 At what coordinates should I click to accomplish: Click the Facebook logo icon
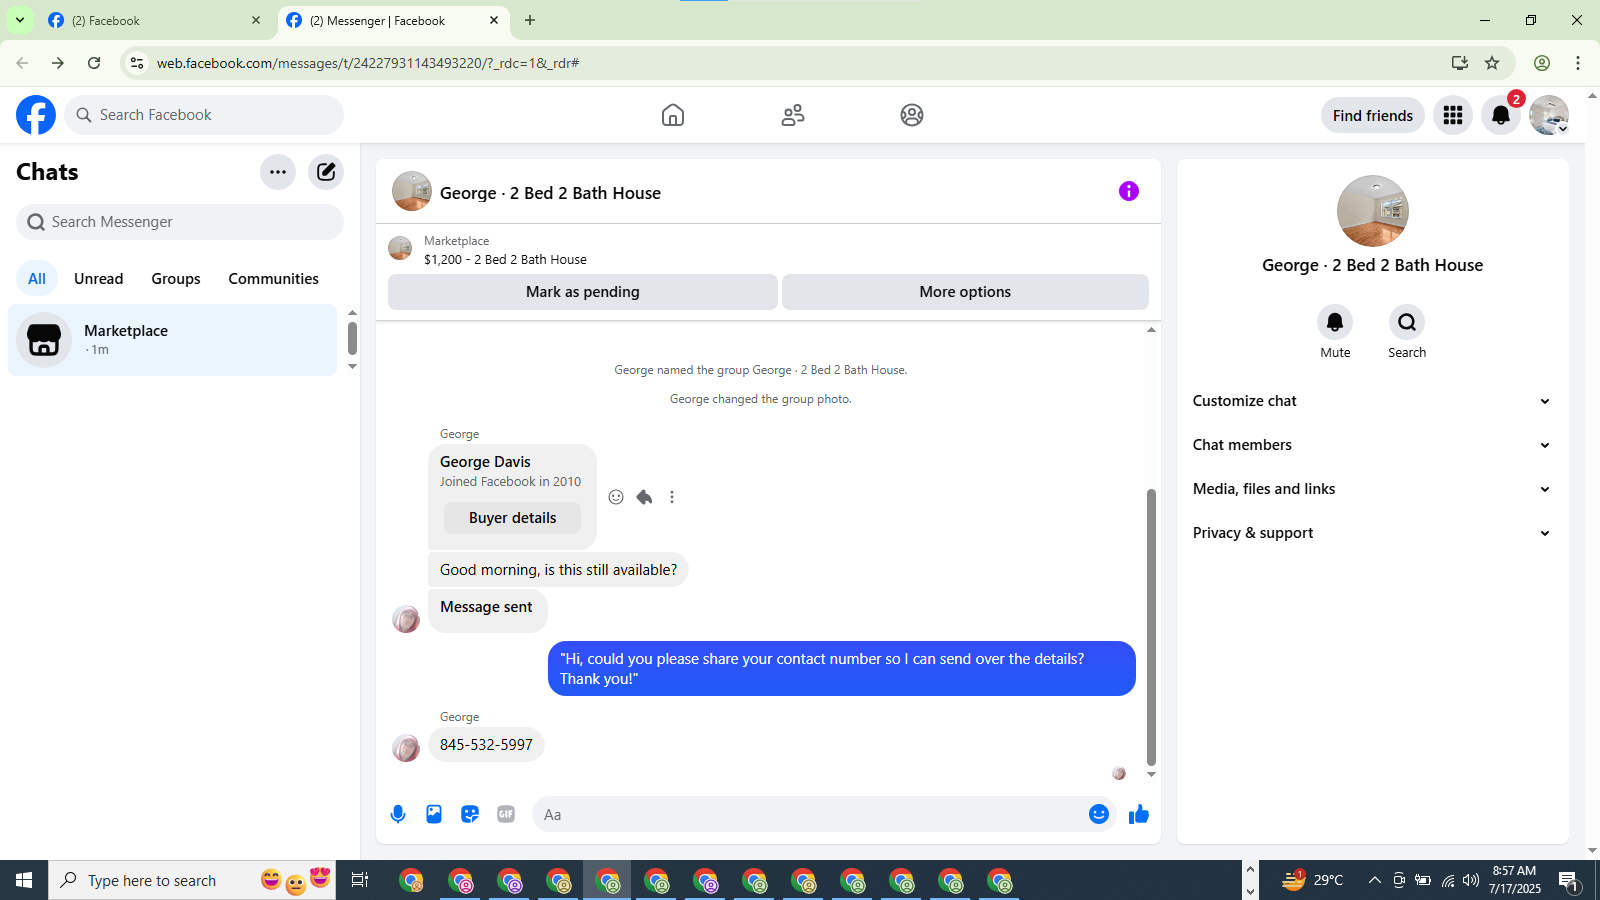pos(36,115)
